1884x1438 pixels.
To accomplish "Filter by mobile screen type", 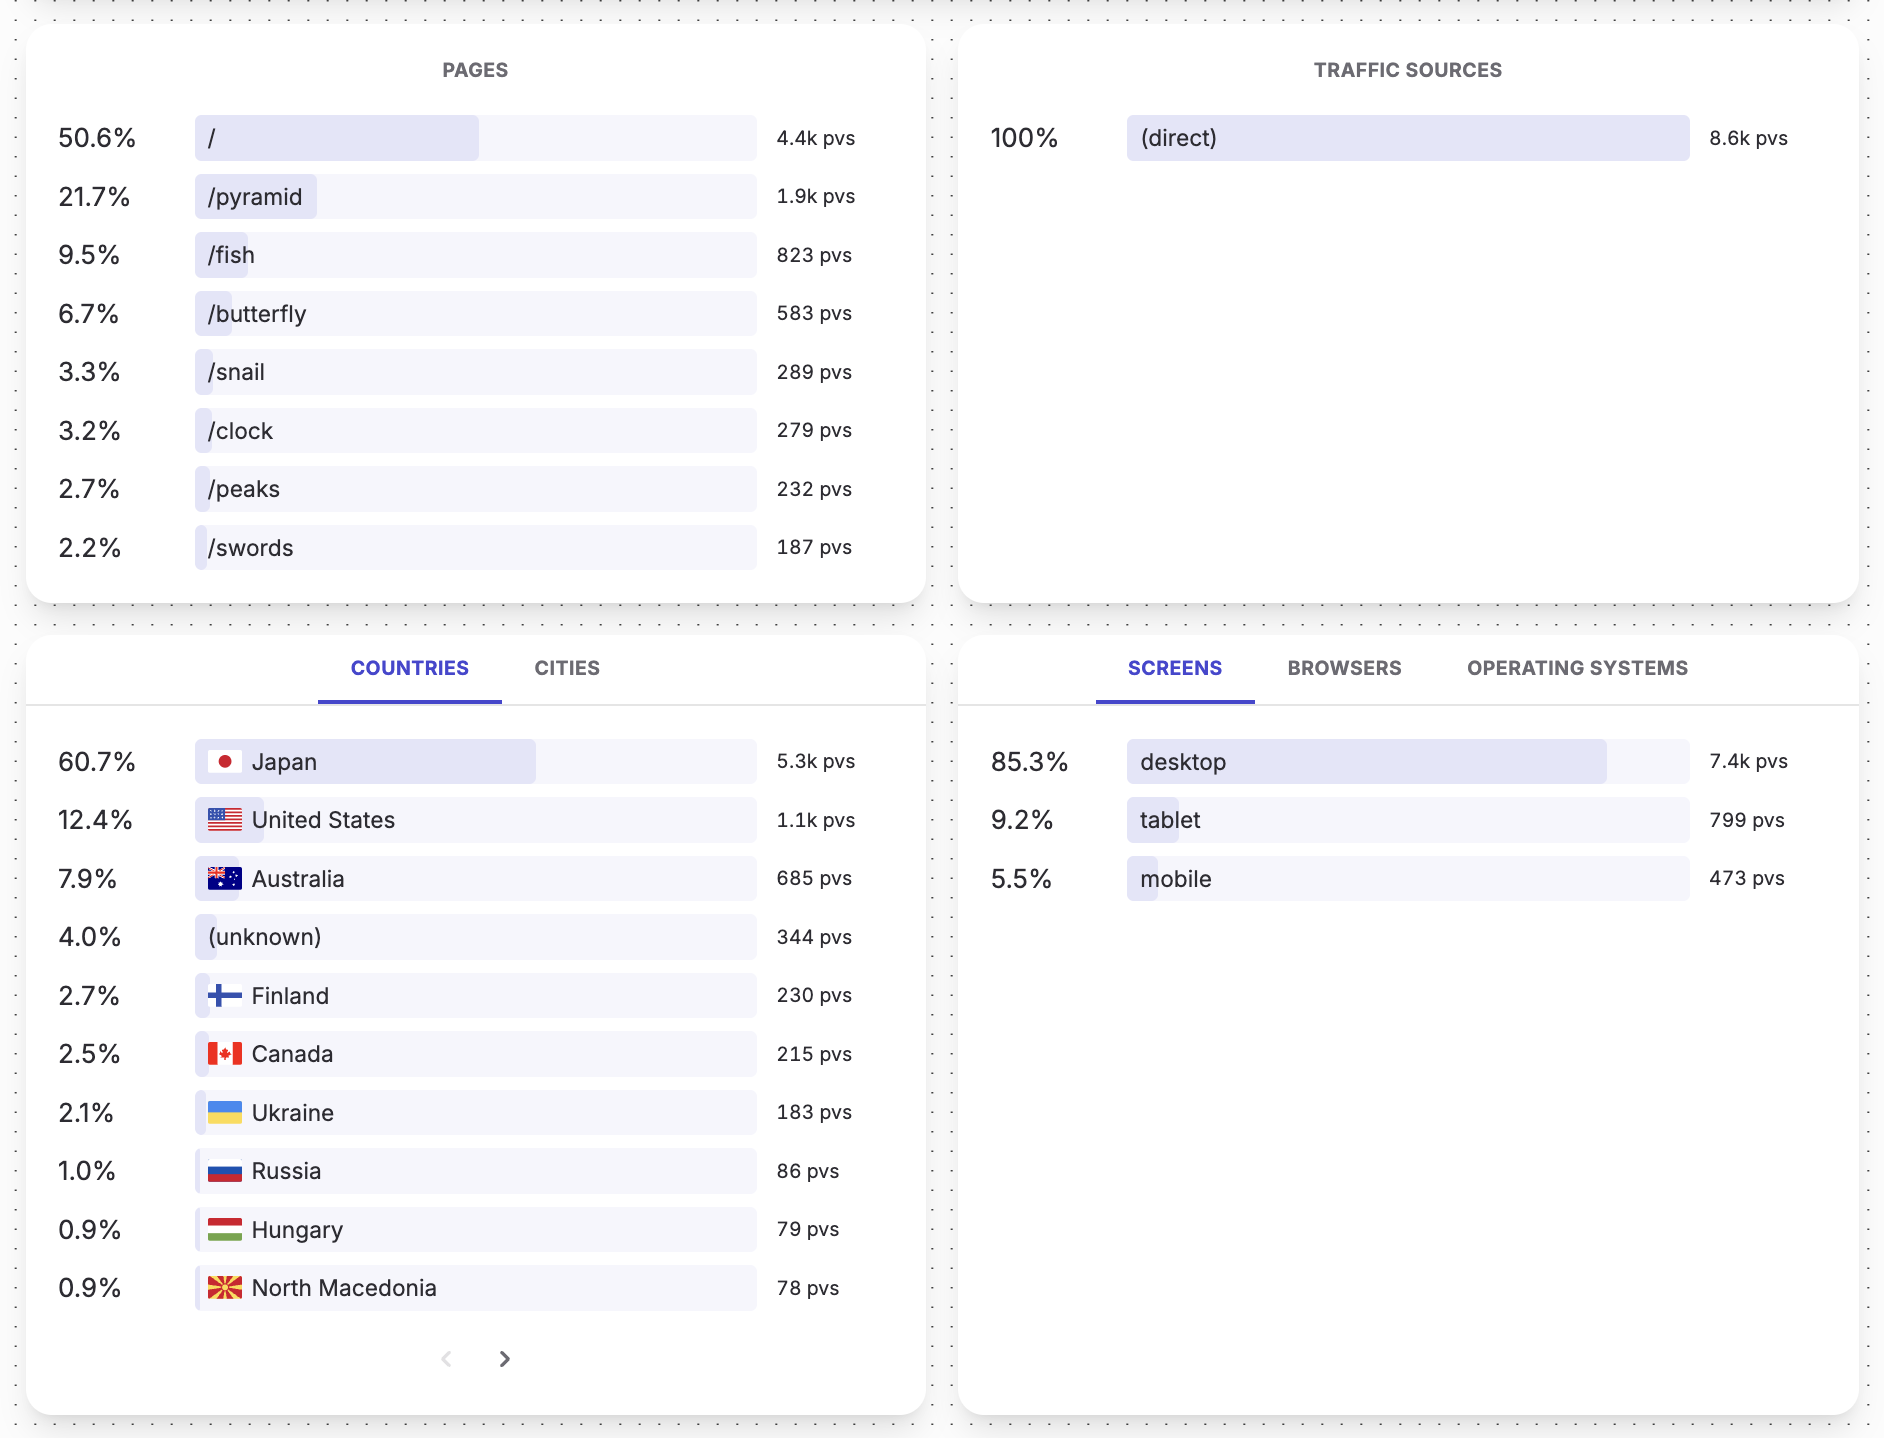I will click(1408, 879).
